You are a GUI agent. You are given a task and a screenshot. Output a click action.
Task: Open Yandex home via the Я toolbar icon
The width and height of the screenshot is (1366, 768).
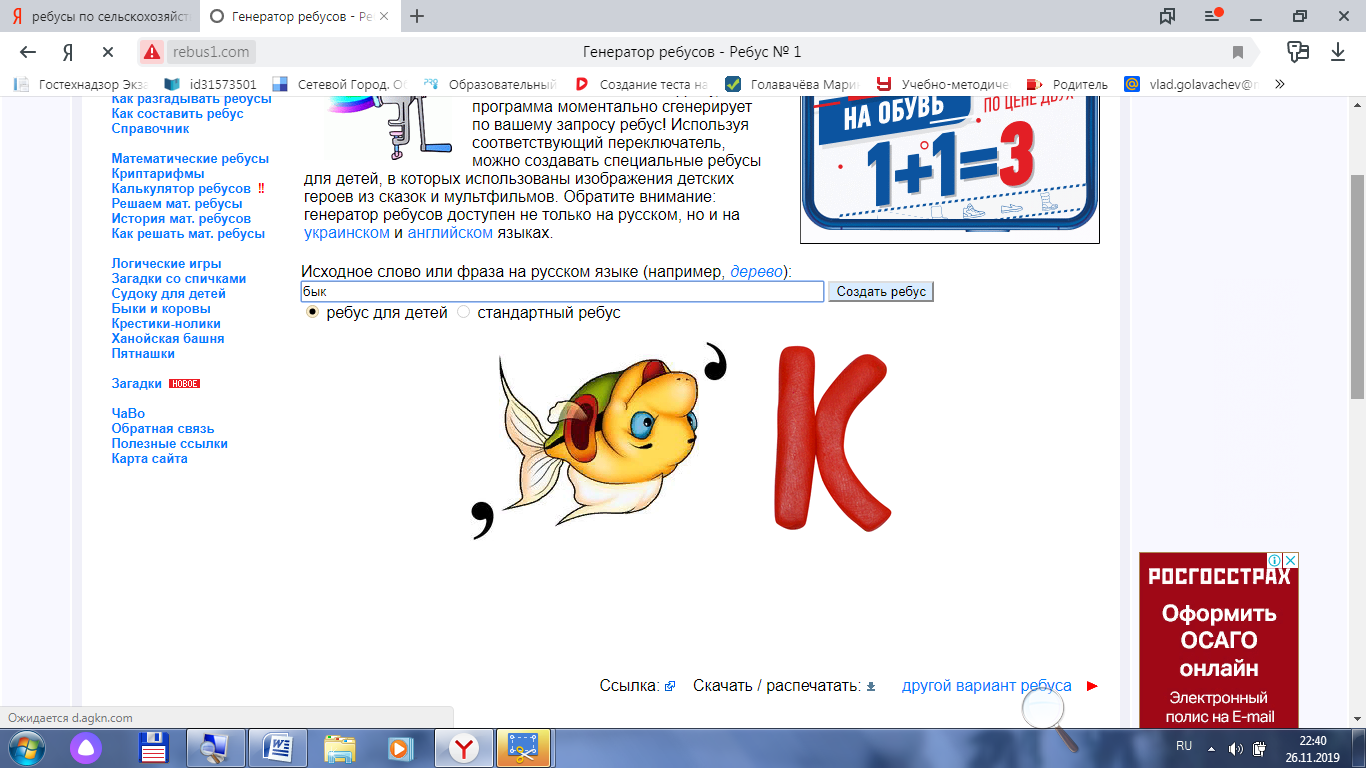point(68,52)
